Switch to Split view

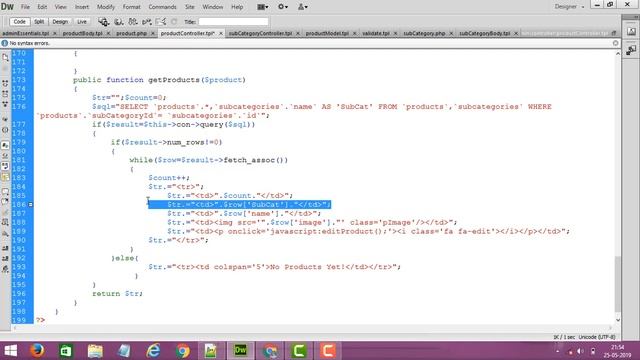pyautogui.click(x=39, y=22)
